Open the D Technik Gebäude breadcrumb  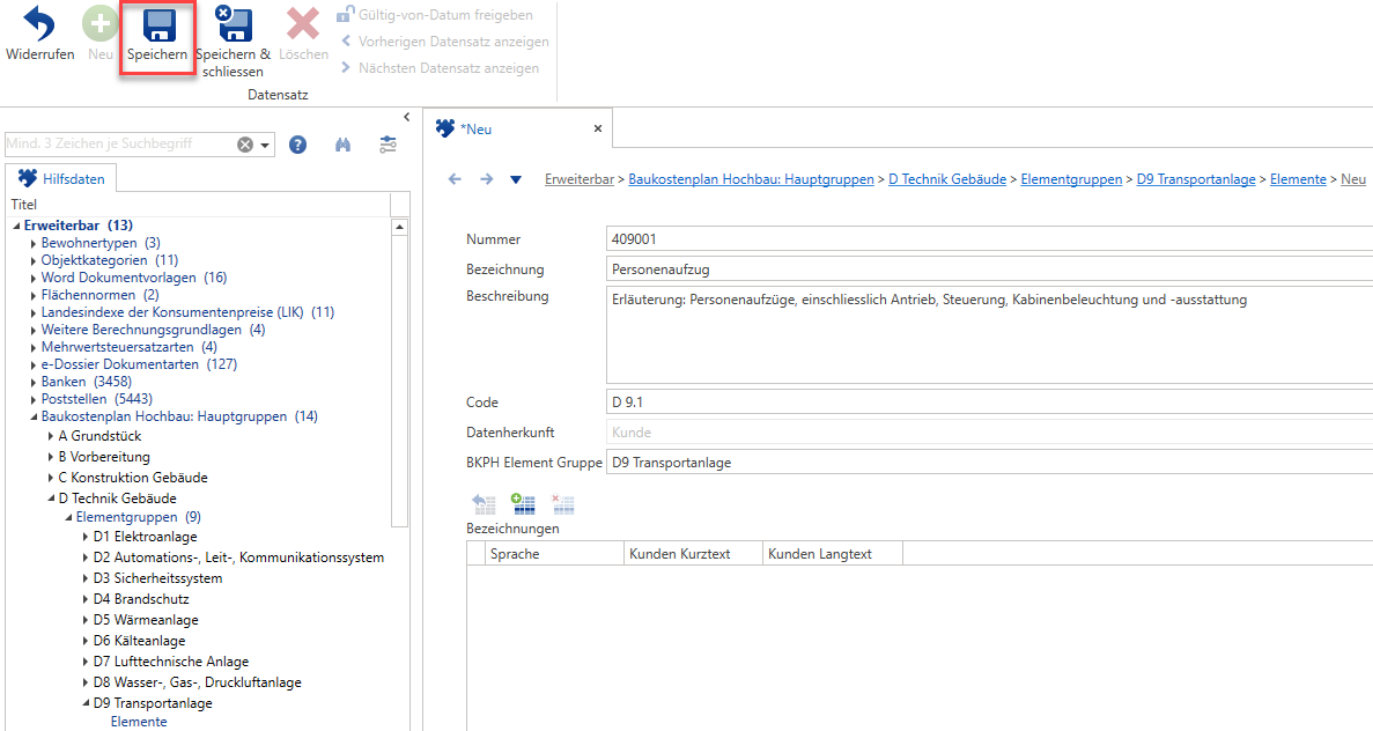click(x=947, y=179)
